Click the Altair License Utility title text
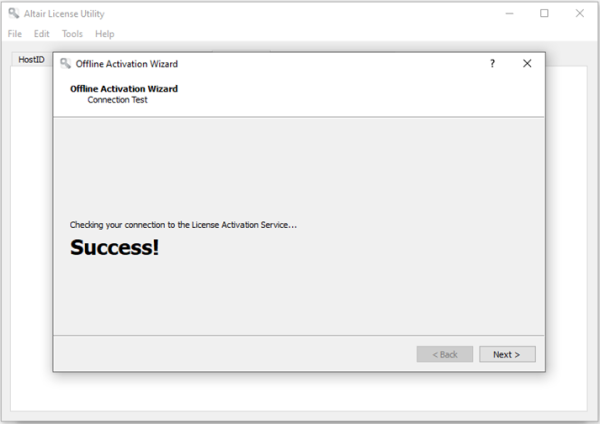This screenshot has height=424, width=600. (x=64, y=14)
